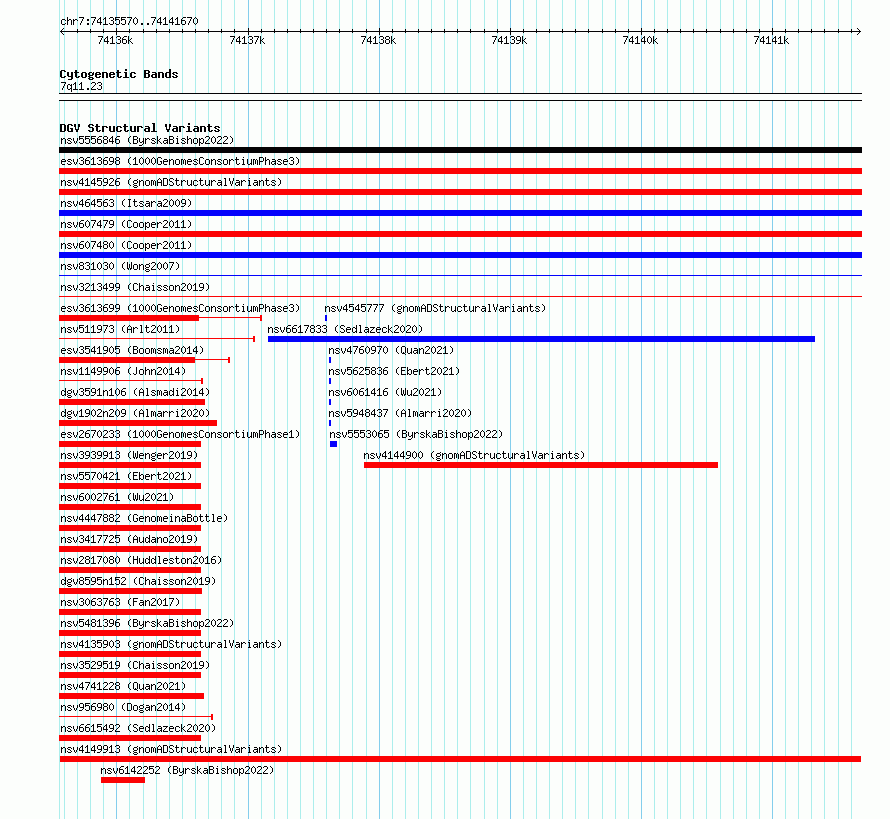Click the blue nsv6617833 variant bar

point(541,339)
